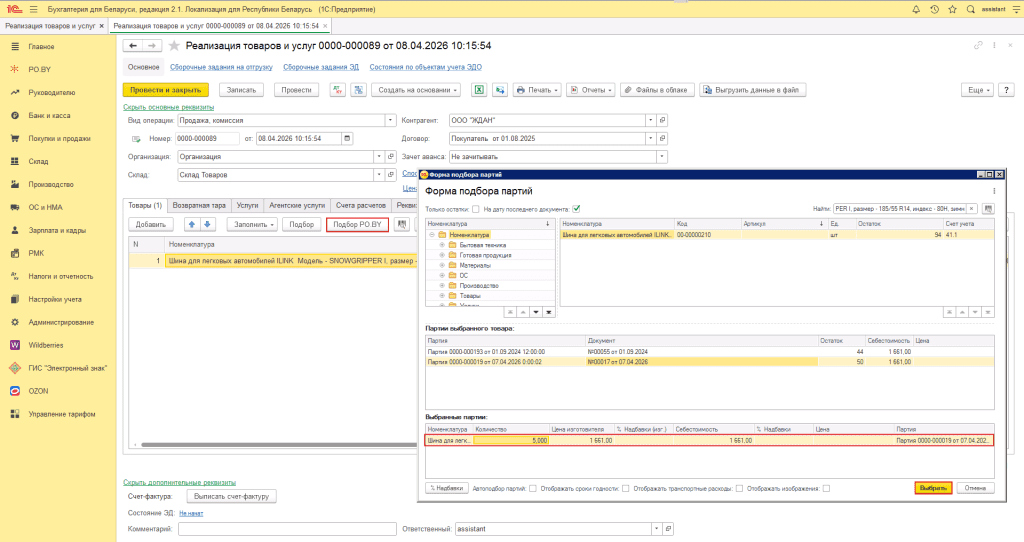
Task: Click into Комментарий input field
Action: click(287, 529)
